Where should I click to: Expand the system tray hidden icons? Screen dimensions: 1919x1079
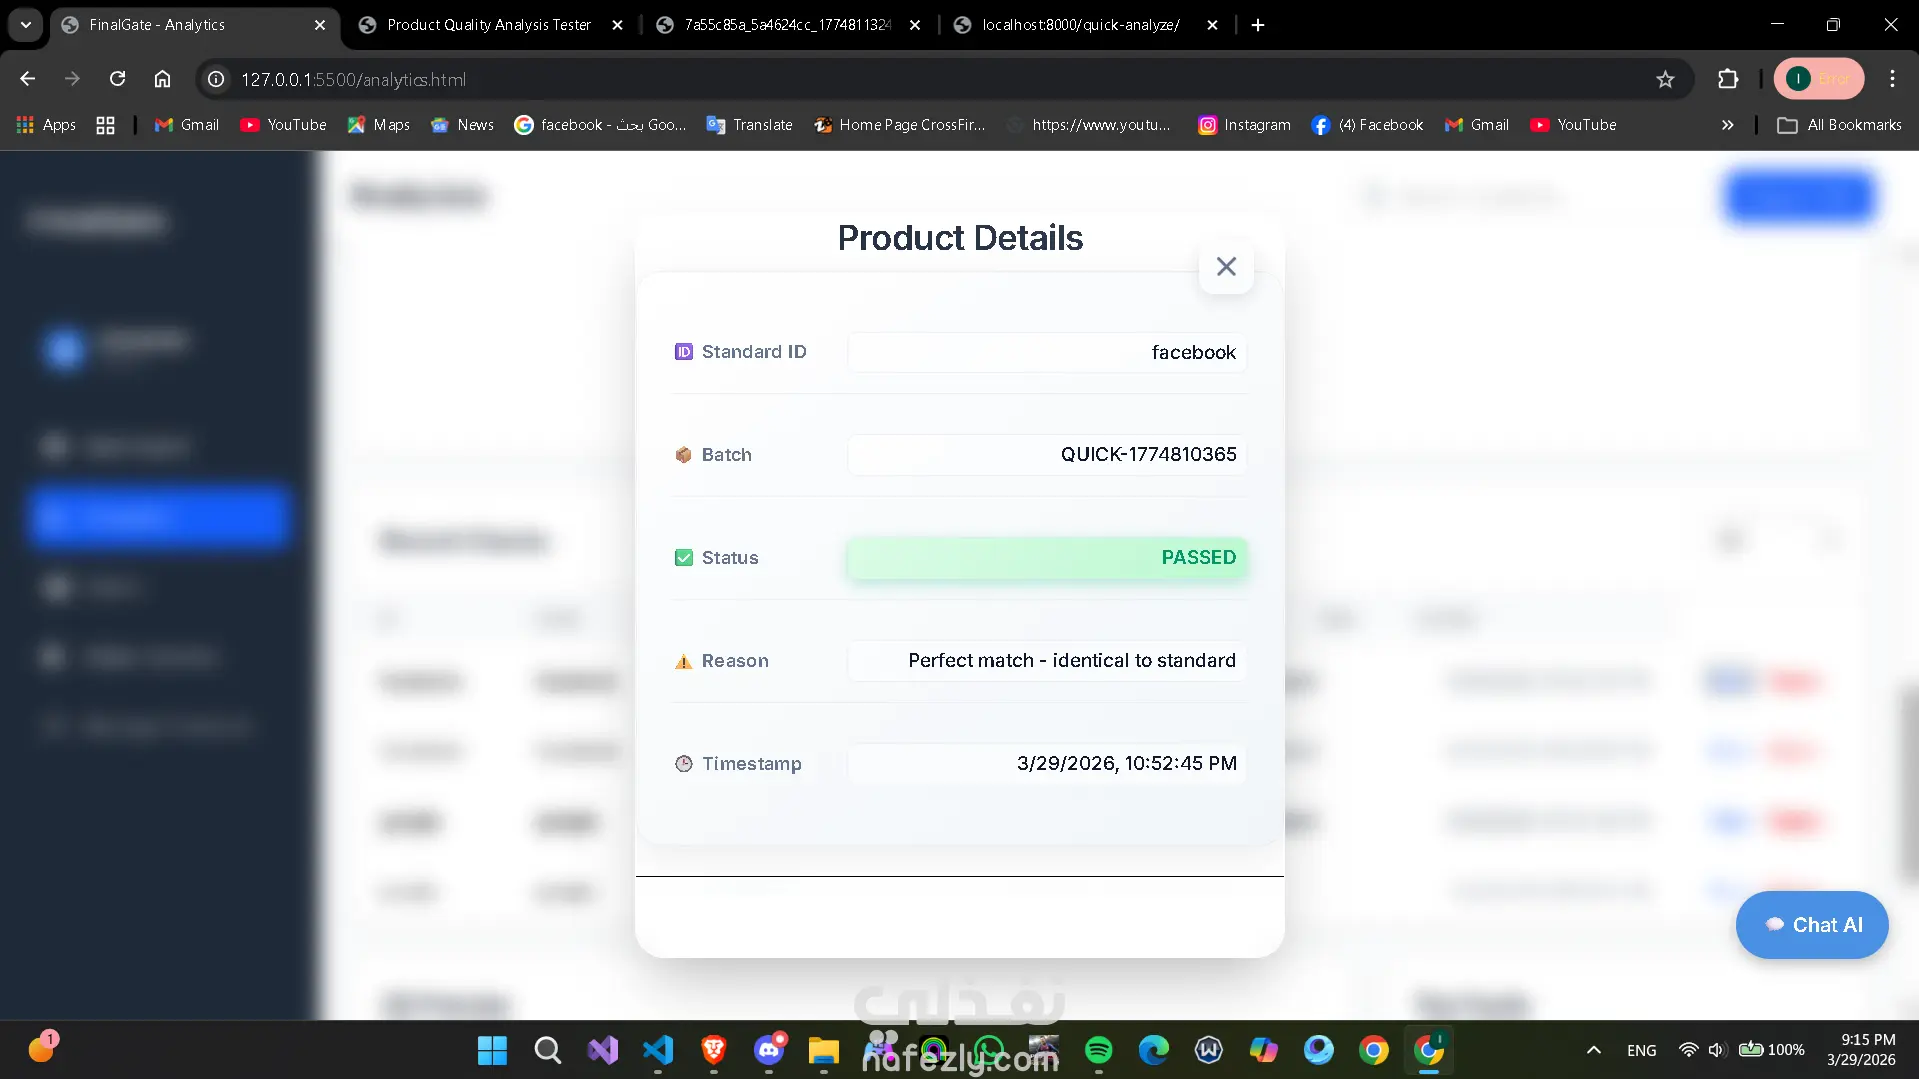tap(1593, 1050)
